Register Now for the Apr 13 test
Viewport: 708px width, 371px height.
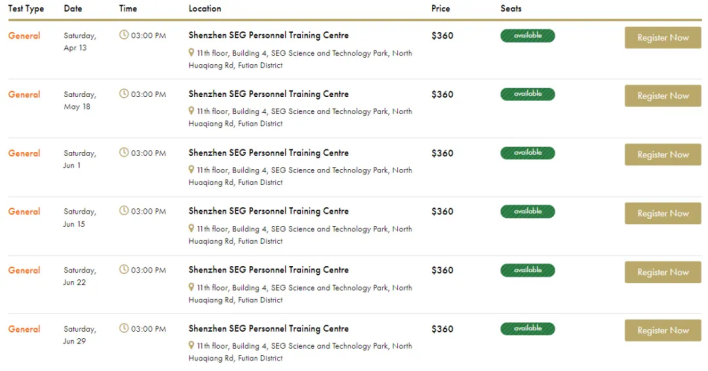[663, 37]
